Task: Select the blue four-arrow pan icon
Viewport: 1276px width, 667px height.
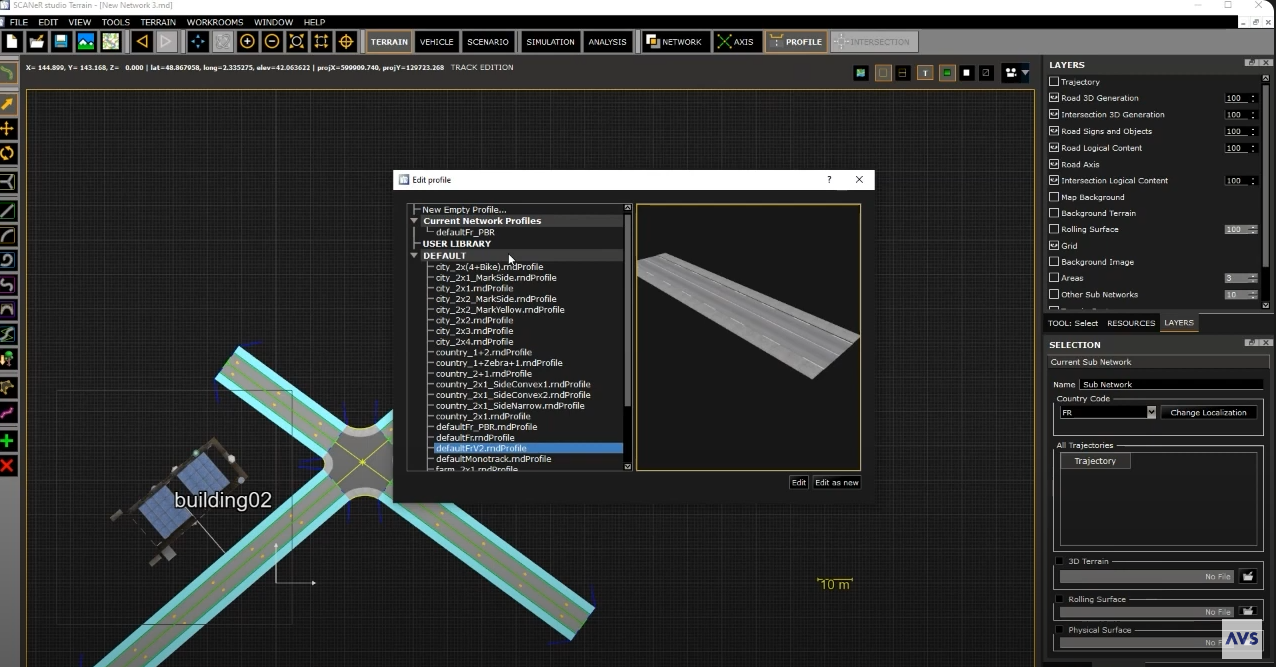Action: point(198,41)
